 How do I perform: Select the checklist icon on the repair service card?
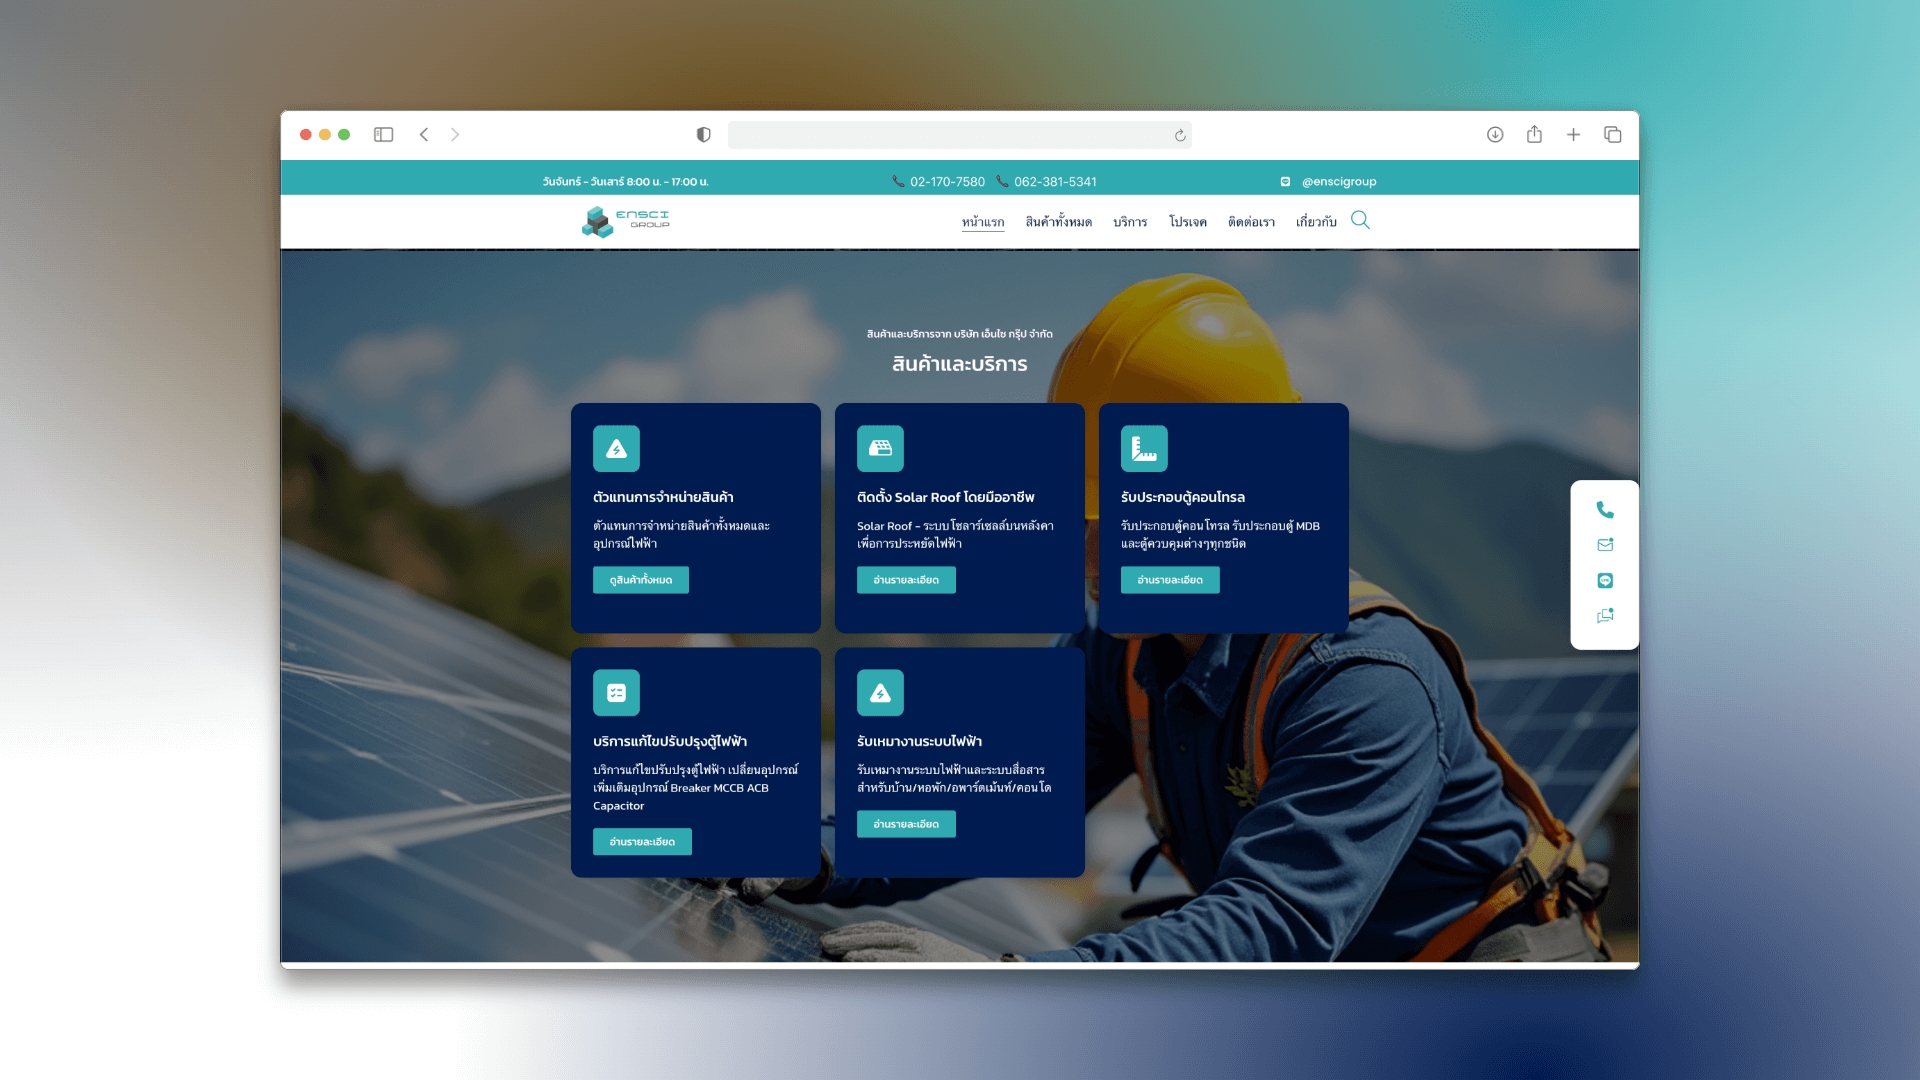(616, 692)
